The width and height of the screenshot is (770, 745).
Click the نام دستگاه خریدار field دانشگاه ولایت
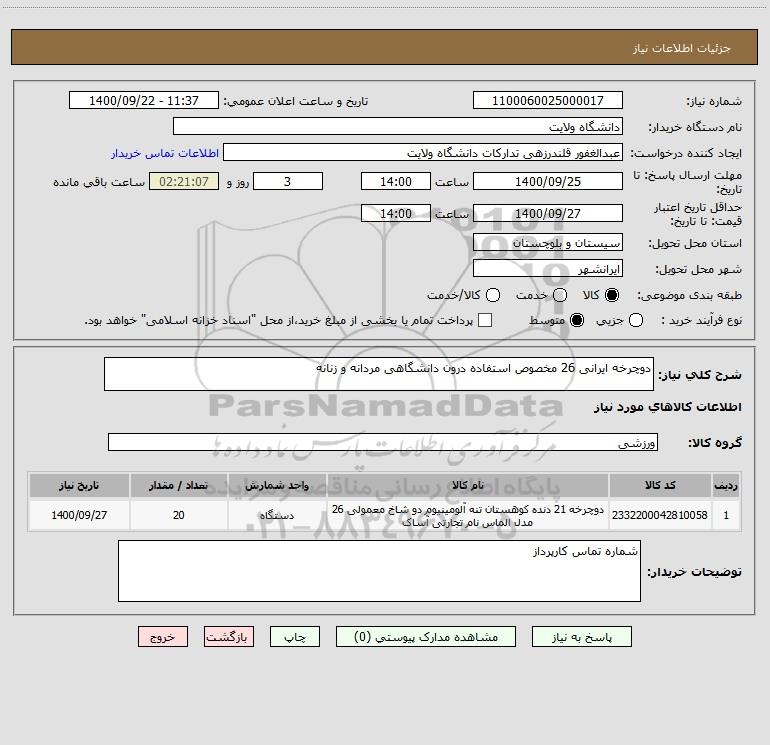click(x=398, y=126)
